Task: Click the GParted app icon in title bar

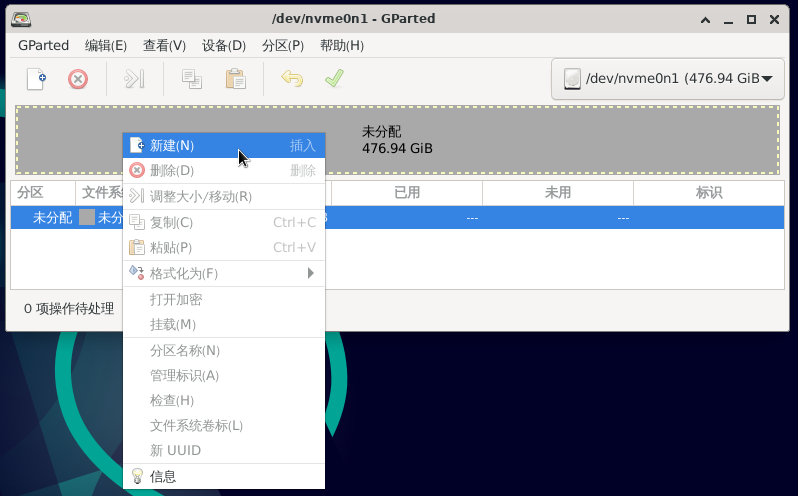Action: point(21,19)
